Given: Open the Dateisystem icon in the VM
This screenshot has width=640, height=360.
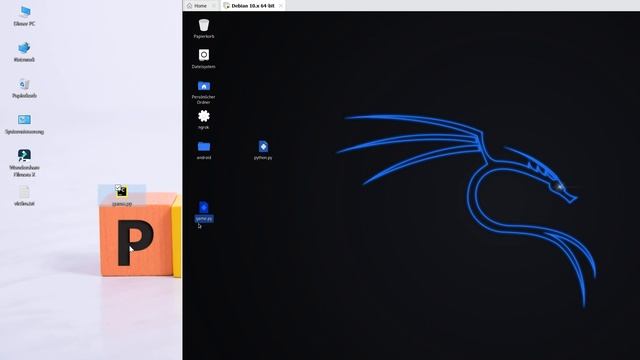Looking at the screenshot, I should (204, 59).
